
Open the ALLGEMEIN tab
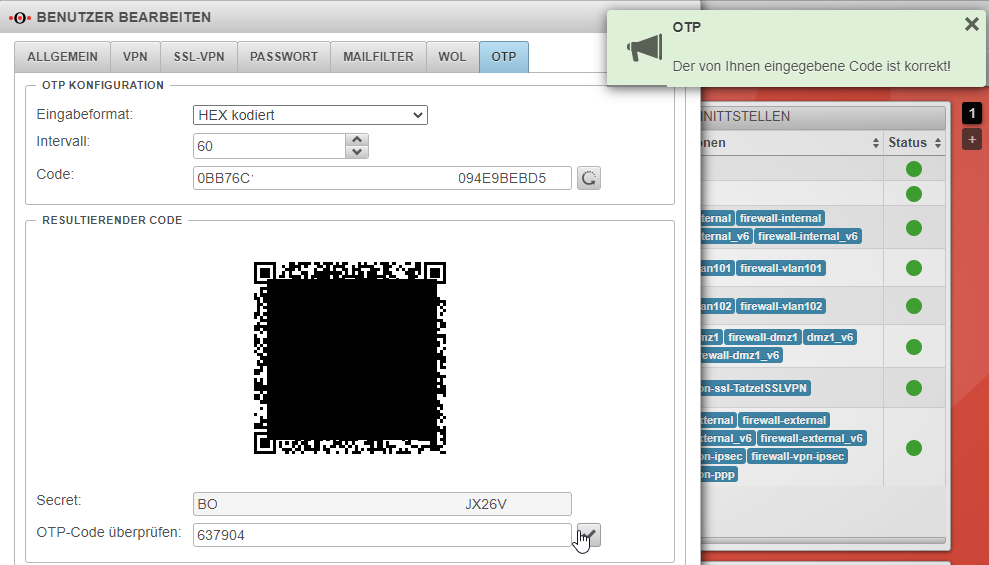coord(62,57)
